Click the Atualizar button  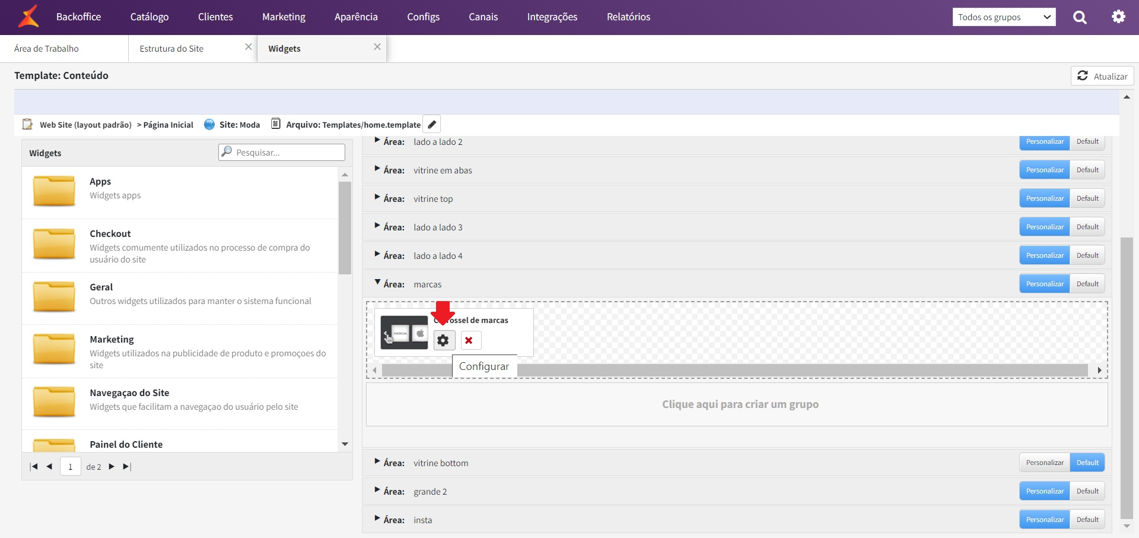(x=1102, y=76)
